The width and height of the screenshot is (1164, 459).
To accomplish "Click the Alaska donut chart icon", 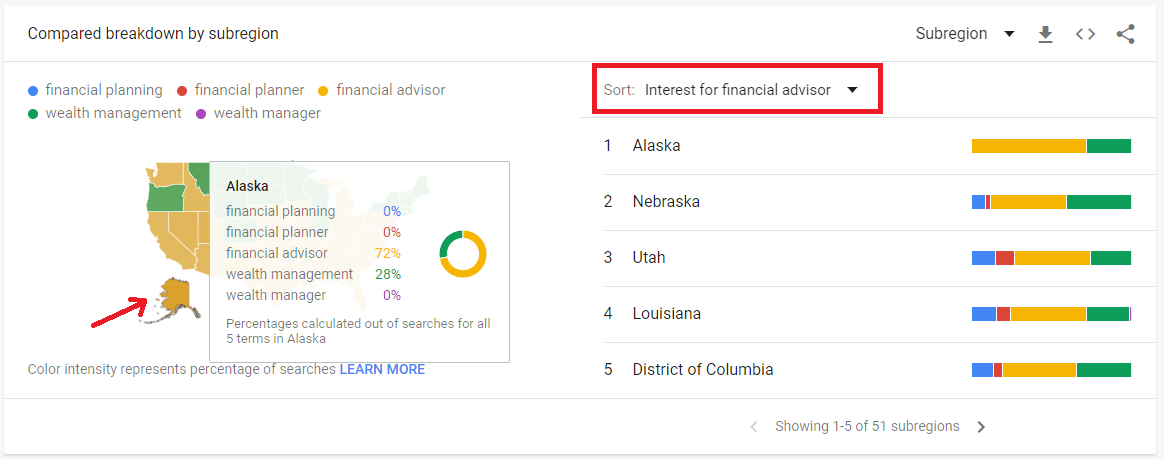I will click(462, 254).
